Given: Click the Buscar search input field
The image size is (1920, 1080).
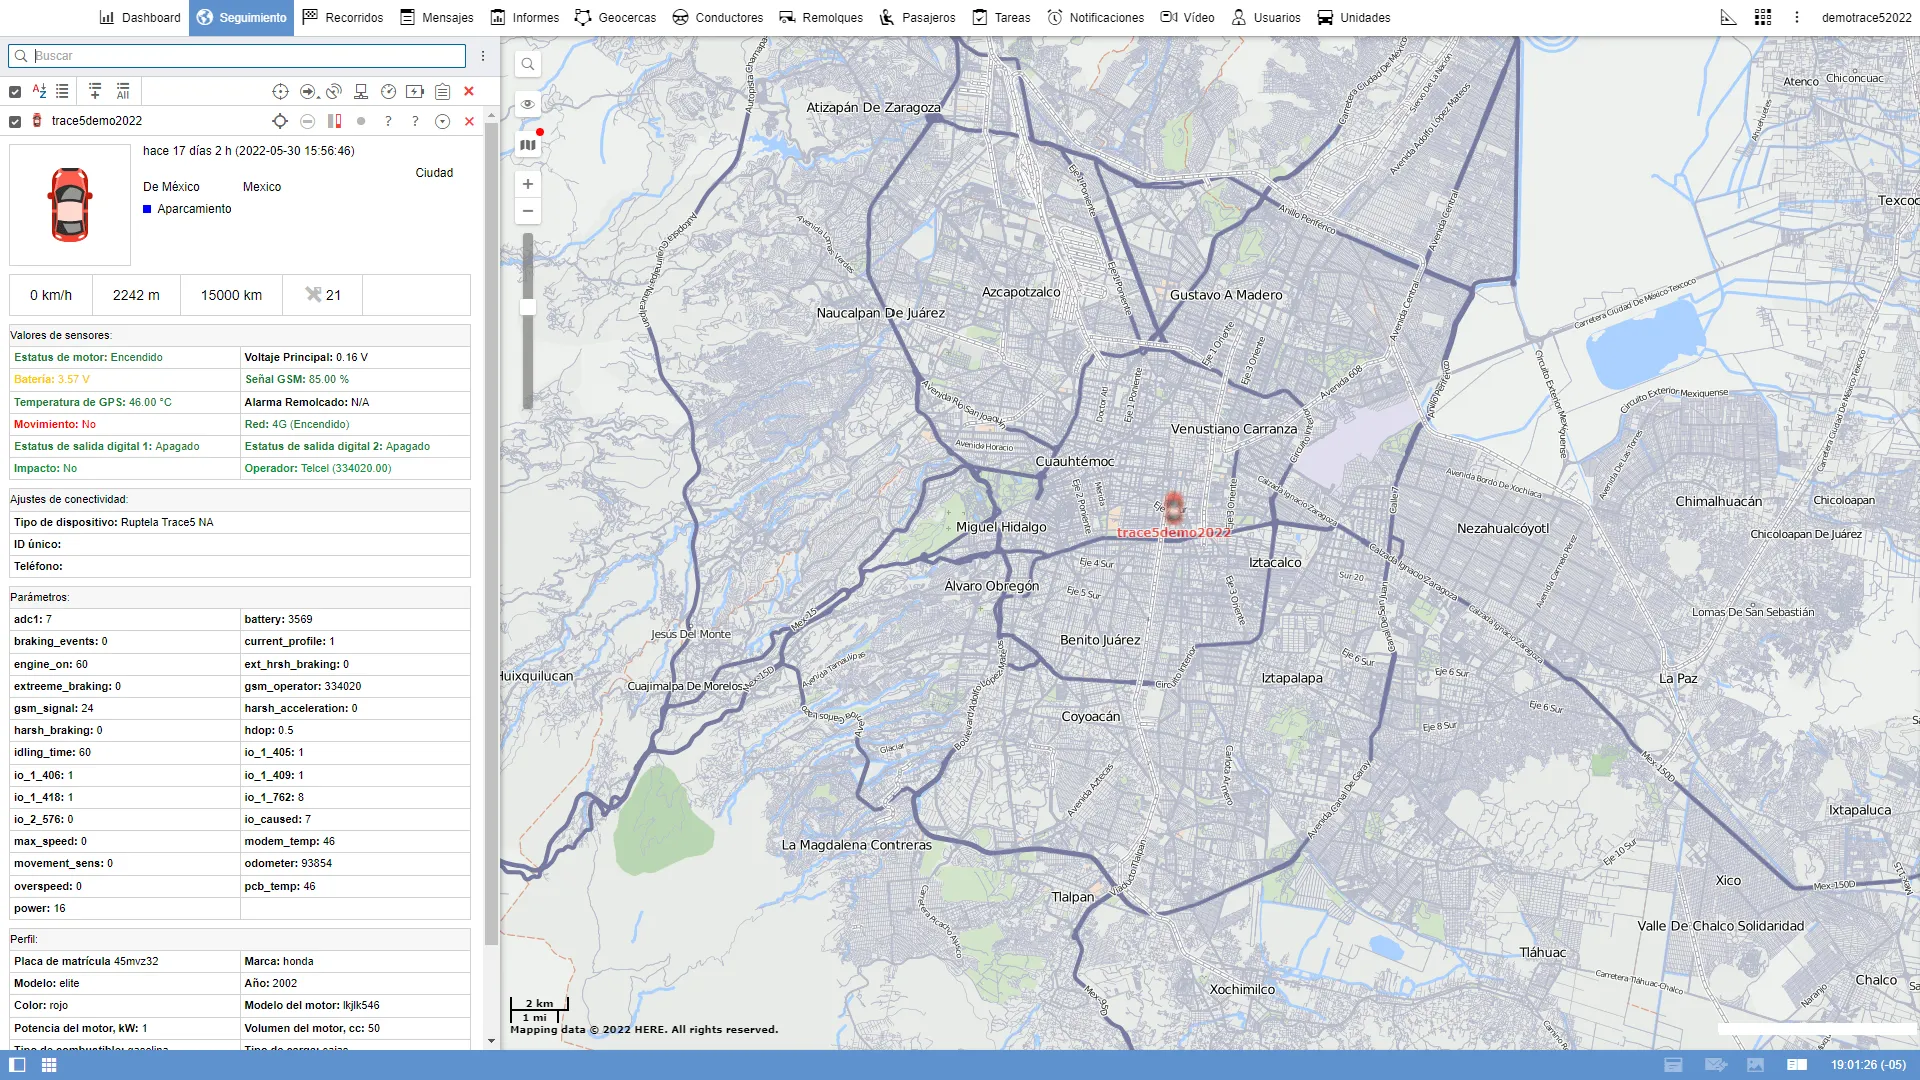Looking at the screenshot, I should pyautogui.click(x=237, y=56).
